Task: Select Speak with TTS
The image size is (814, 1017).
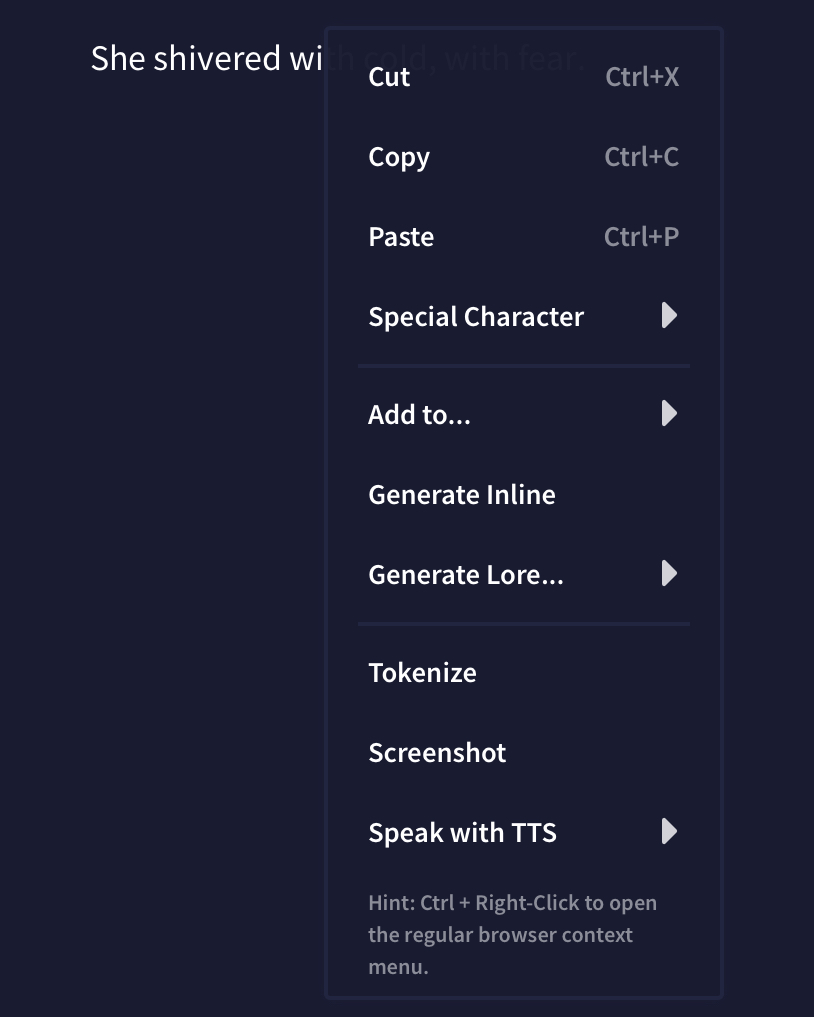Action: [462, 833]
